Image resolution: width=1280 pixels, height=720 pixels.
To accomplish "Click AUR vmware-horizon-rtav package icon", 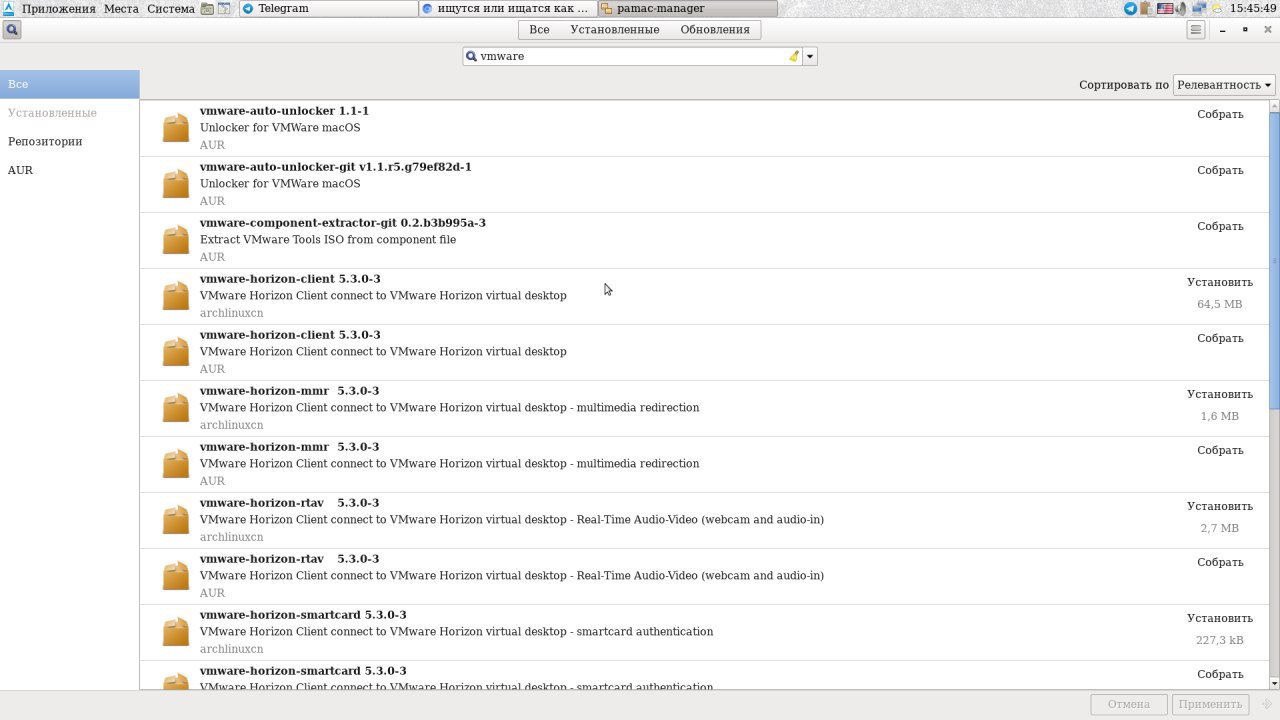I will click(176, 576).
